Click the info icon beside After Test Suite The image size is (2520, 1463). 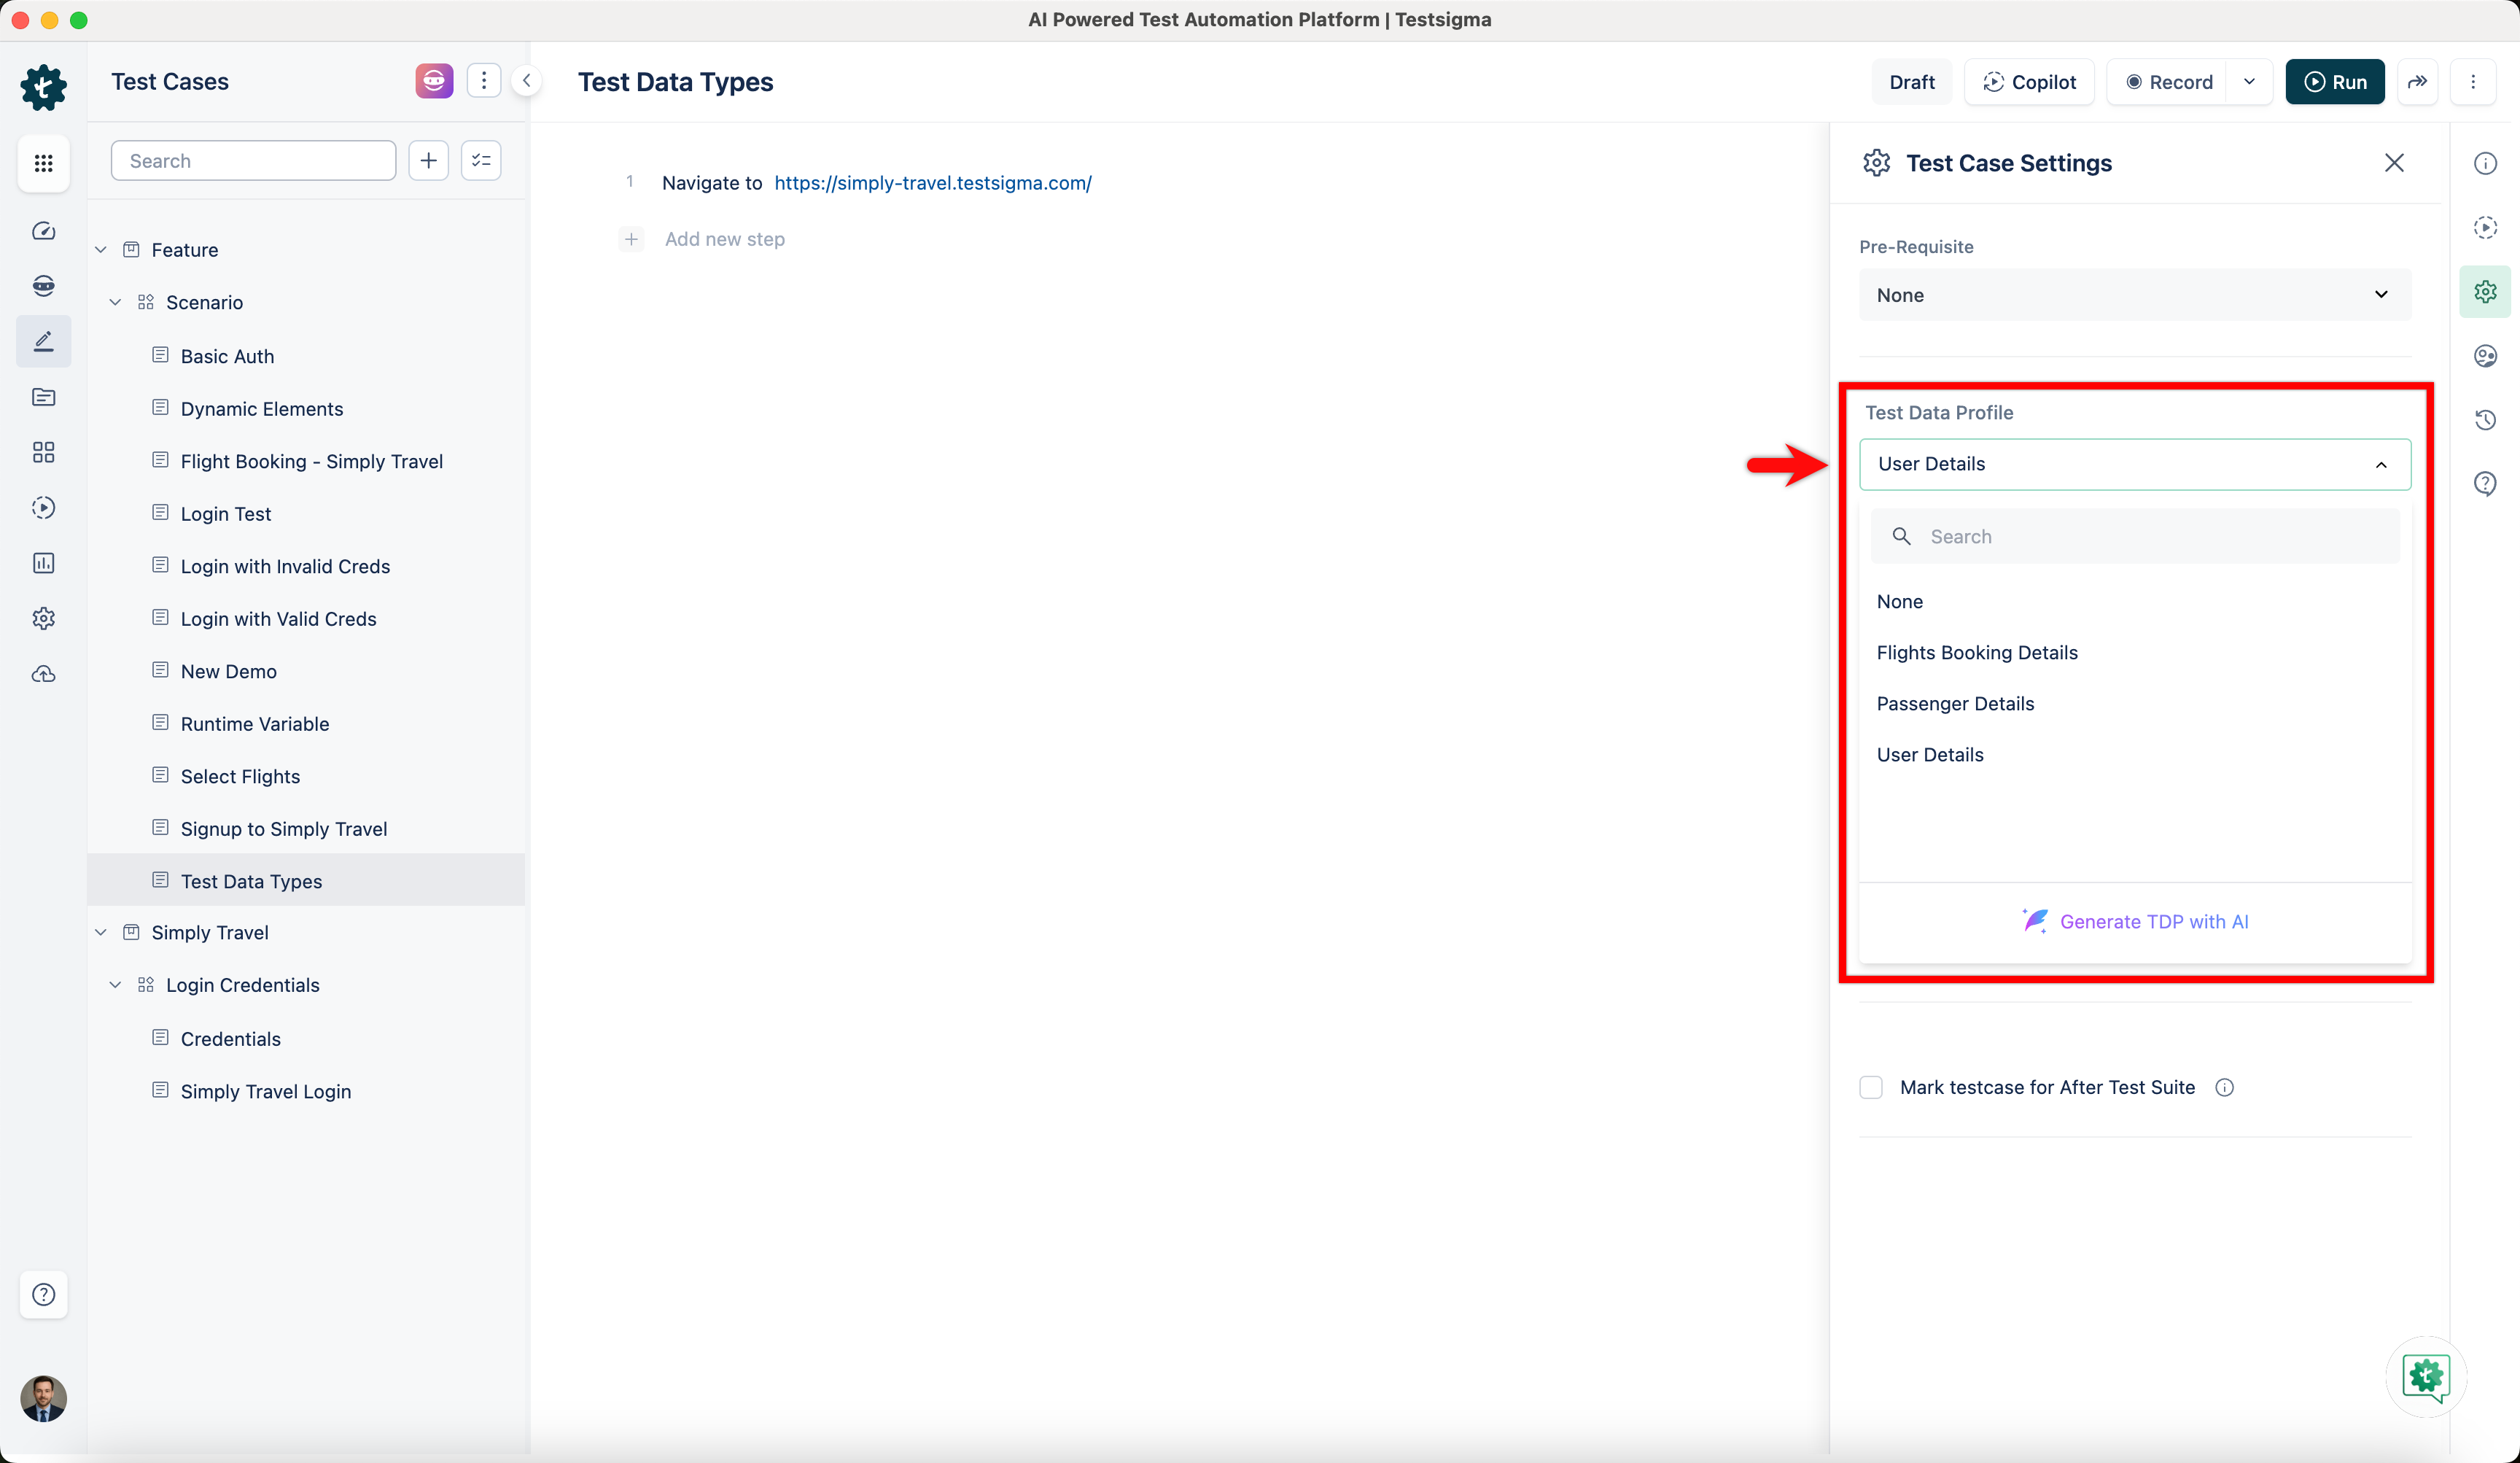(2224, 1087)
